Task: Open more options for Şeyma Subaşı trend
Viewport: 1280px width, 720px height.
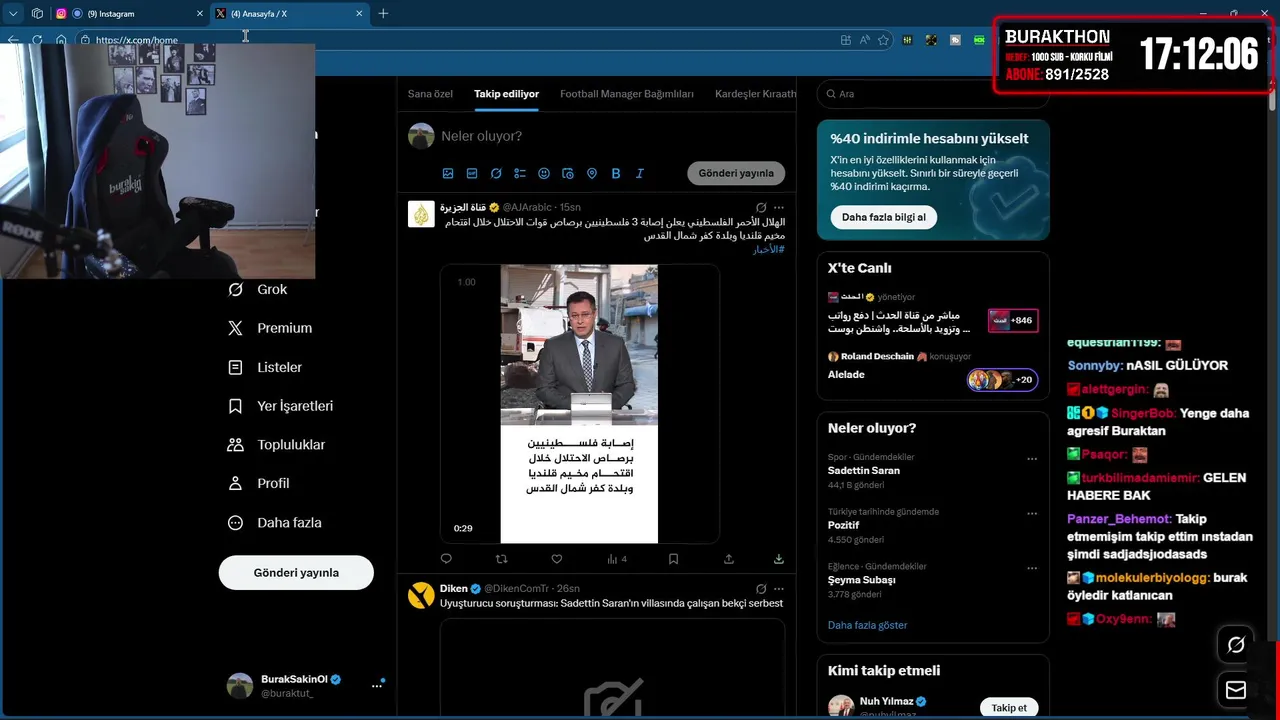Action: pos(1032,568)
